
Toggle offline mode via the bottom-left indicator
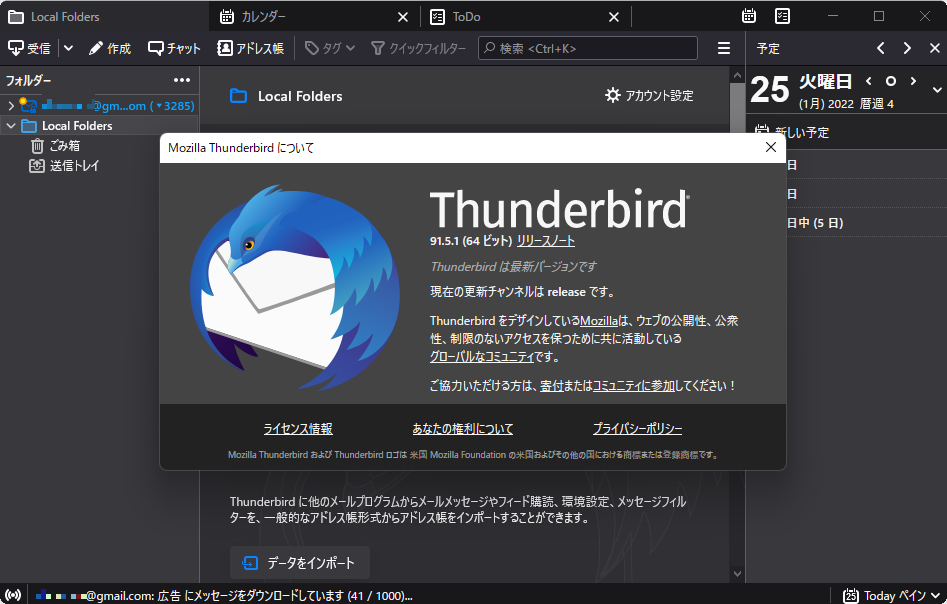click(14, 594)
